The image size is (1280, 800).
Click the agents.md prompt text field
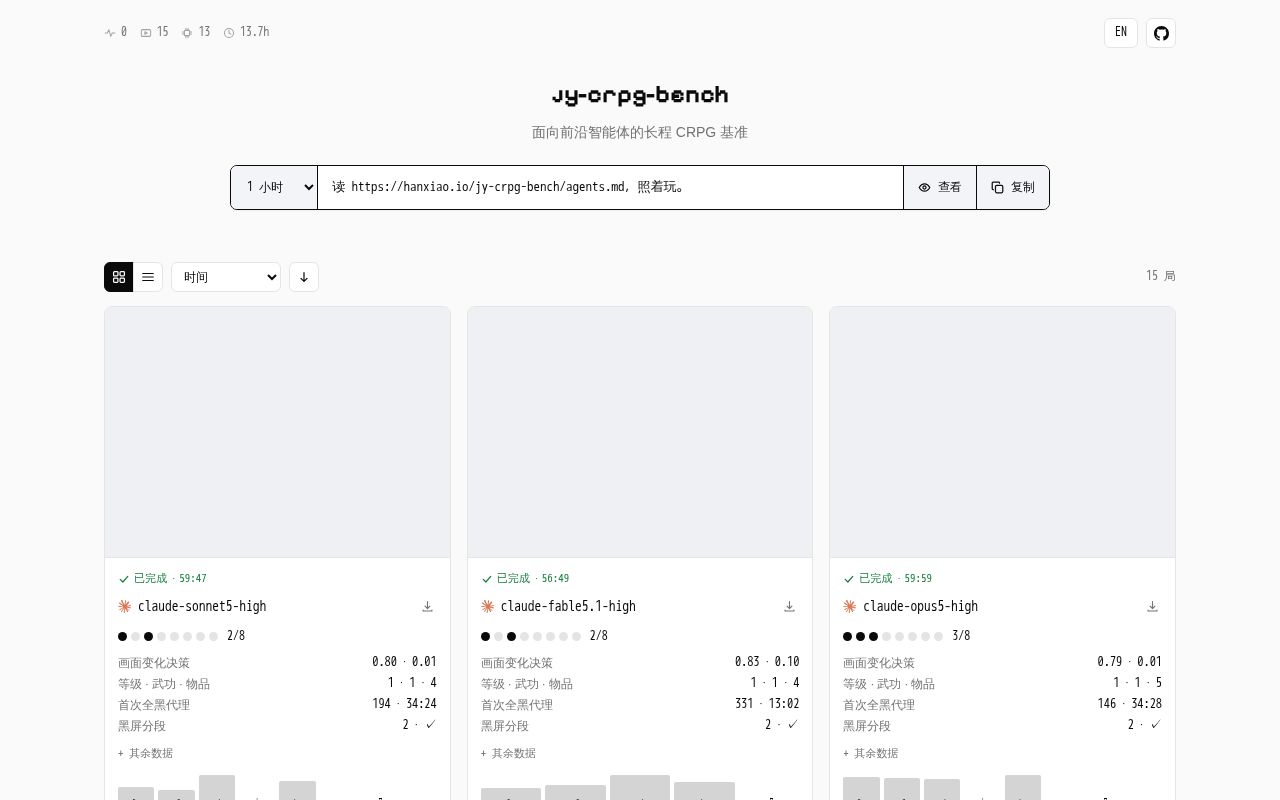610,187
